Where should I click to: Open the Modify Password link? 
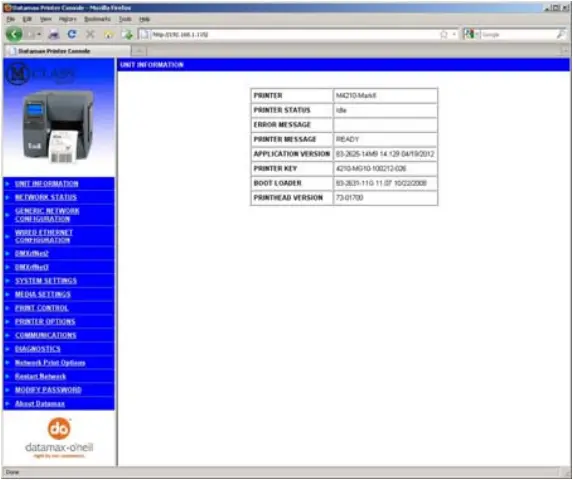[48, 390]
